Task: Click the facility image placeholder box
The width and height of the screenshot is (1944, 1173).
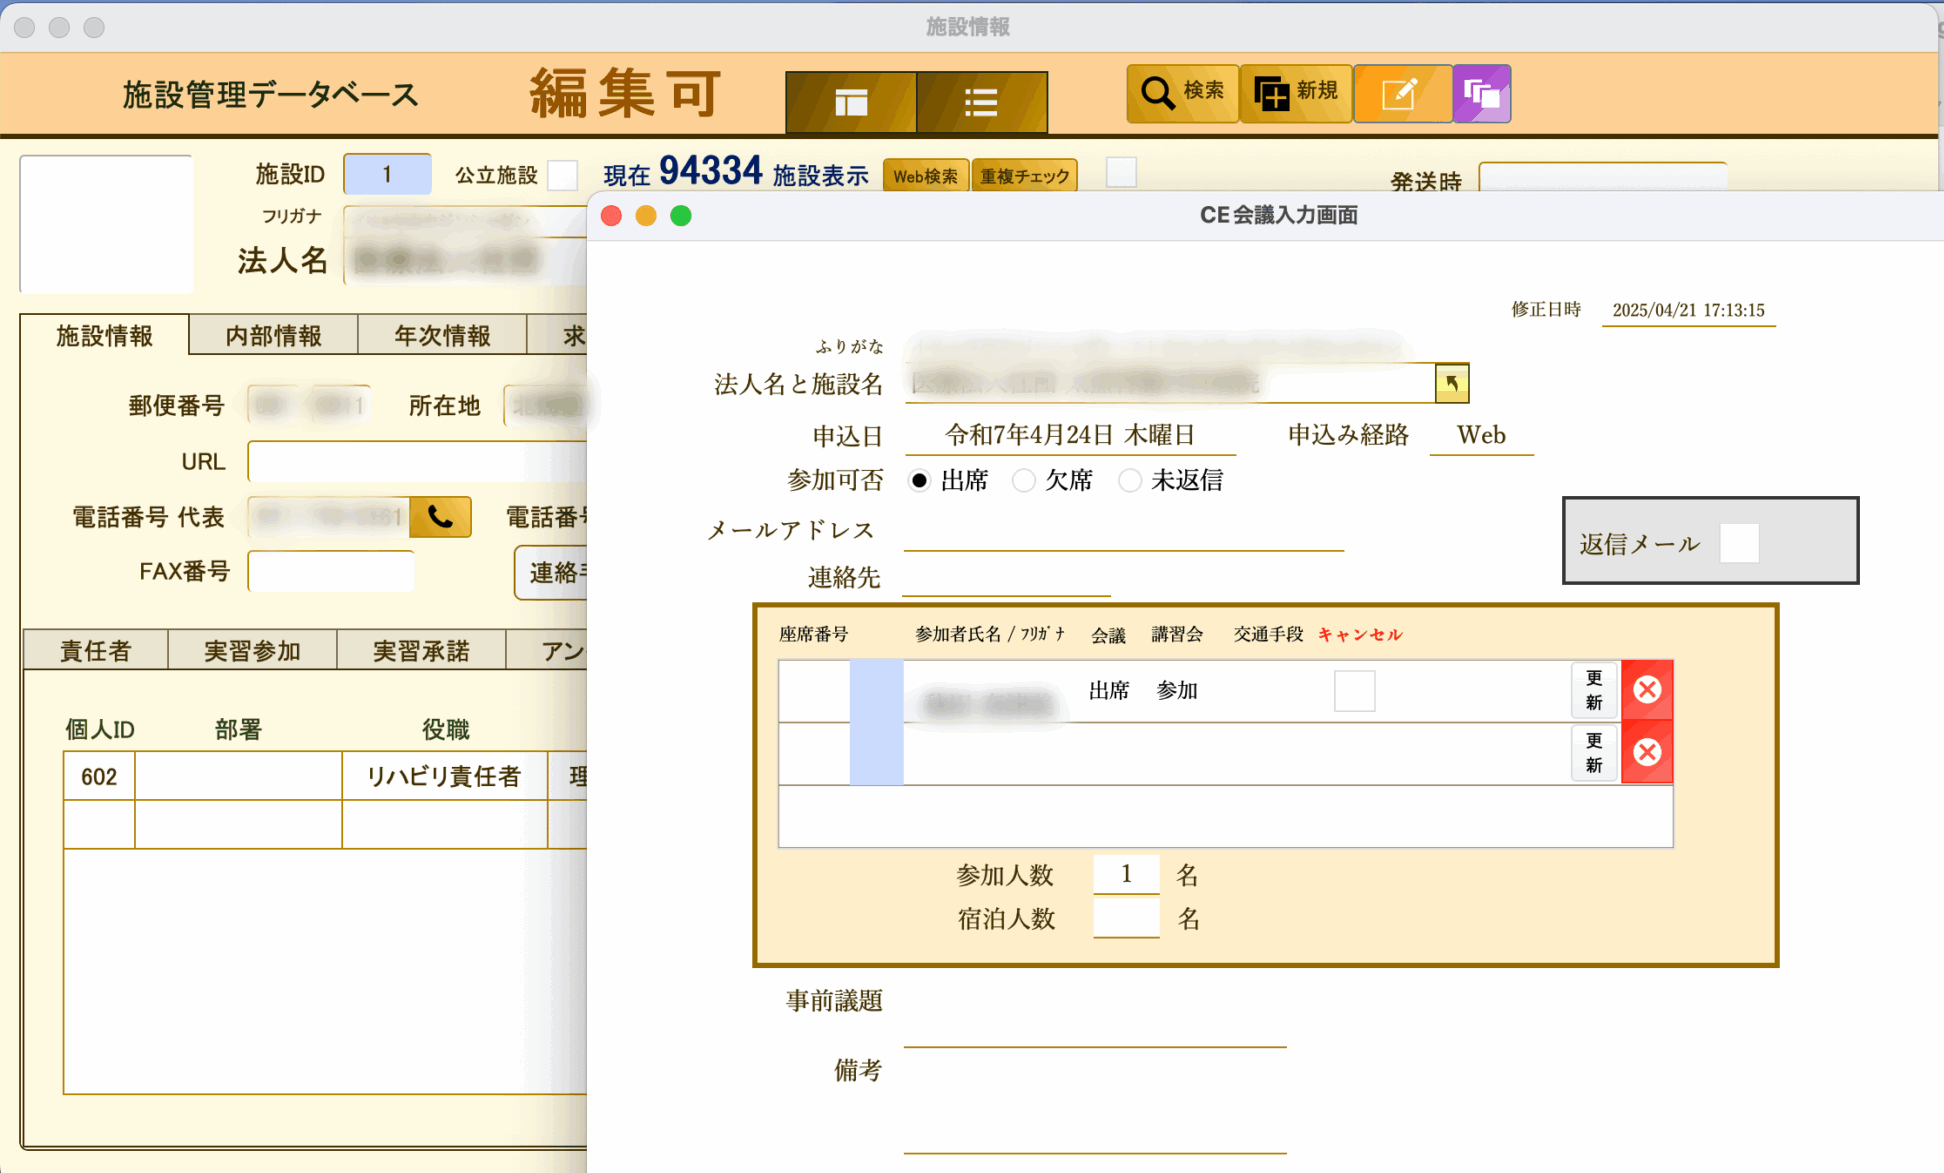Action: (x=106, y=223)
